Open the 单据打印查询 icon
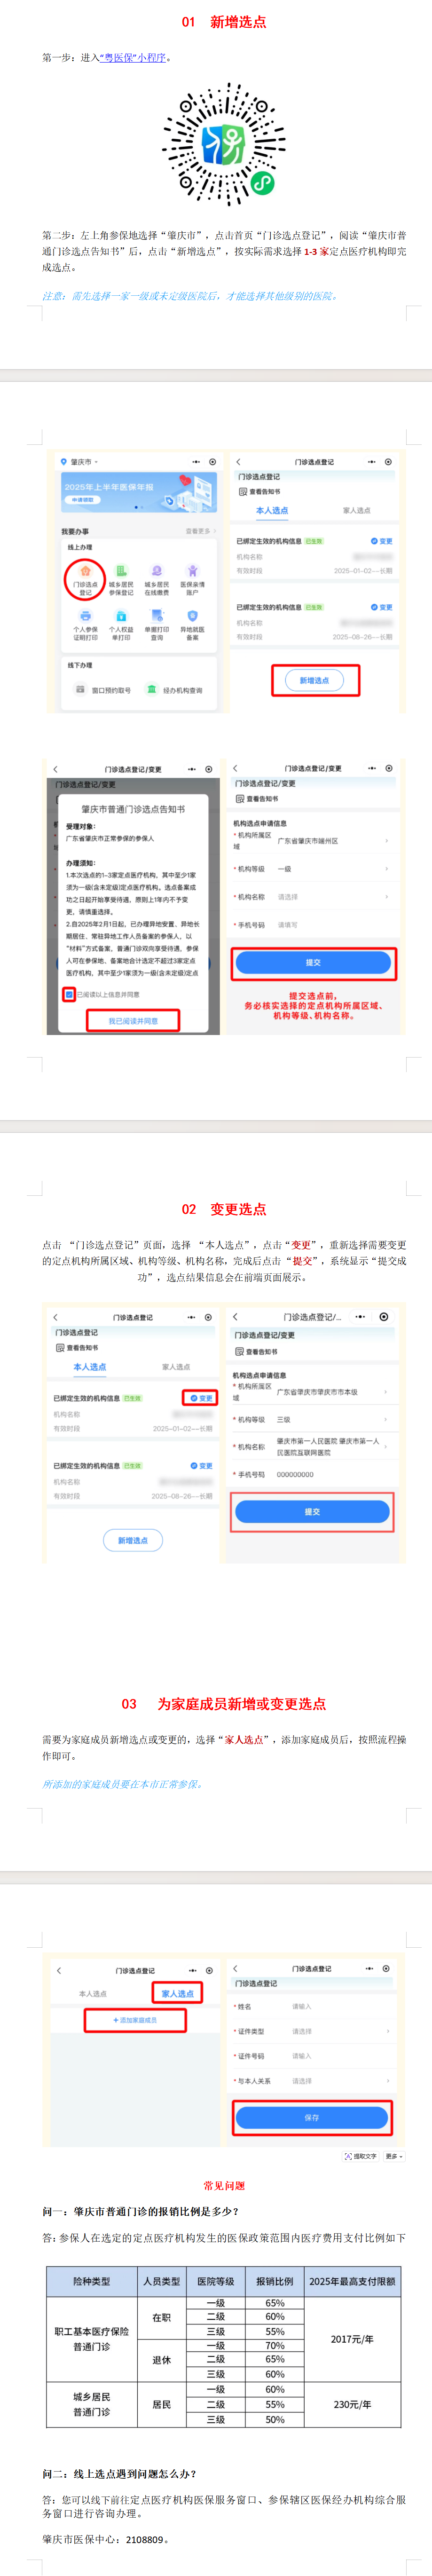The height and width of the screenshot is (2576, 432). click(157, 619)
